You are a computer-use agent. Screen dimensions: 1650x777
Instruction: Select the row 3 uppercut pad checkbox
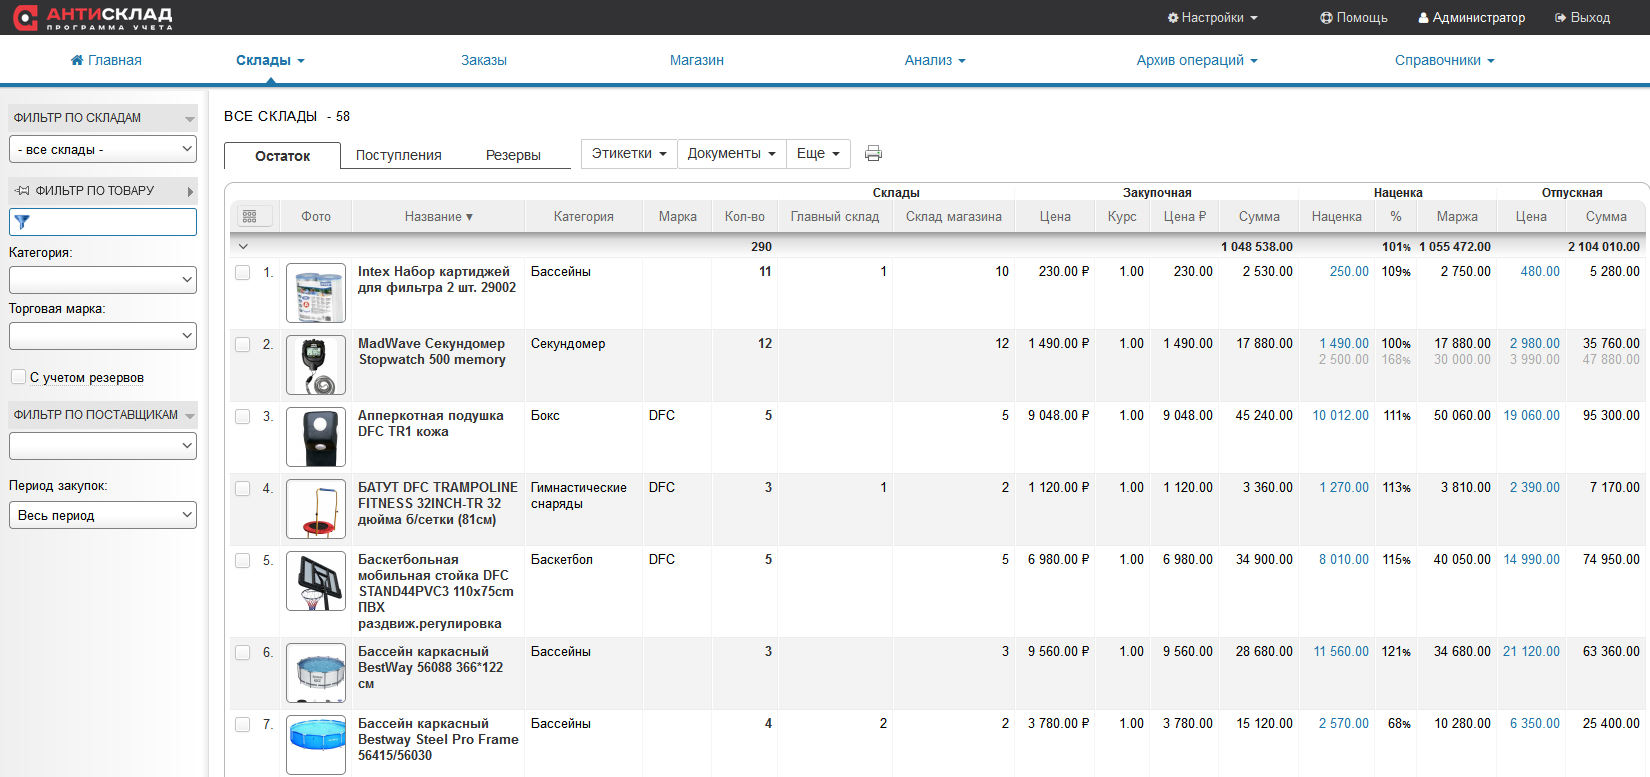242,416
